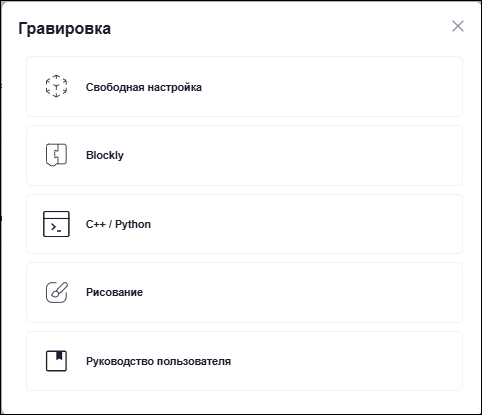The image size is (482, 415).
Task: Click the word Python in the third option
Action: point(133,225)
